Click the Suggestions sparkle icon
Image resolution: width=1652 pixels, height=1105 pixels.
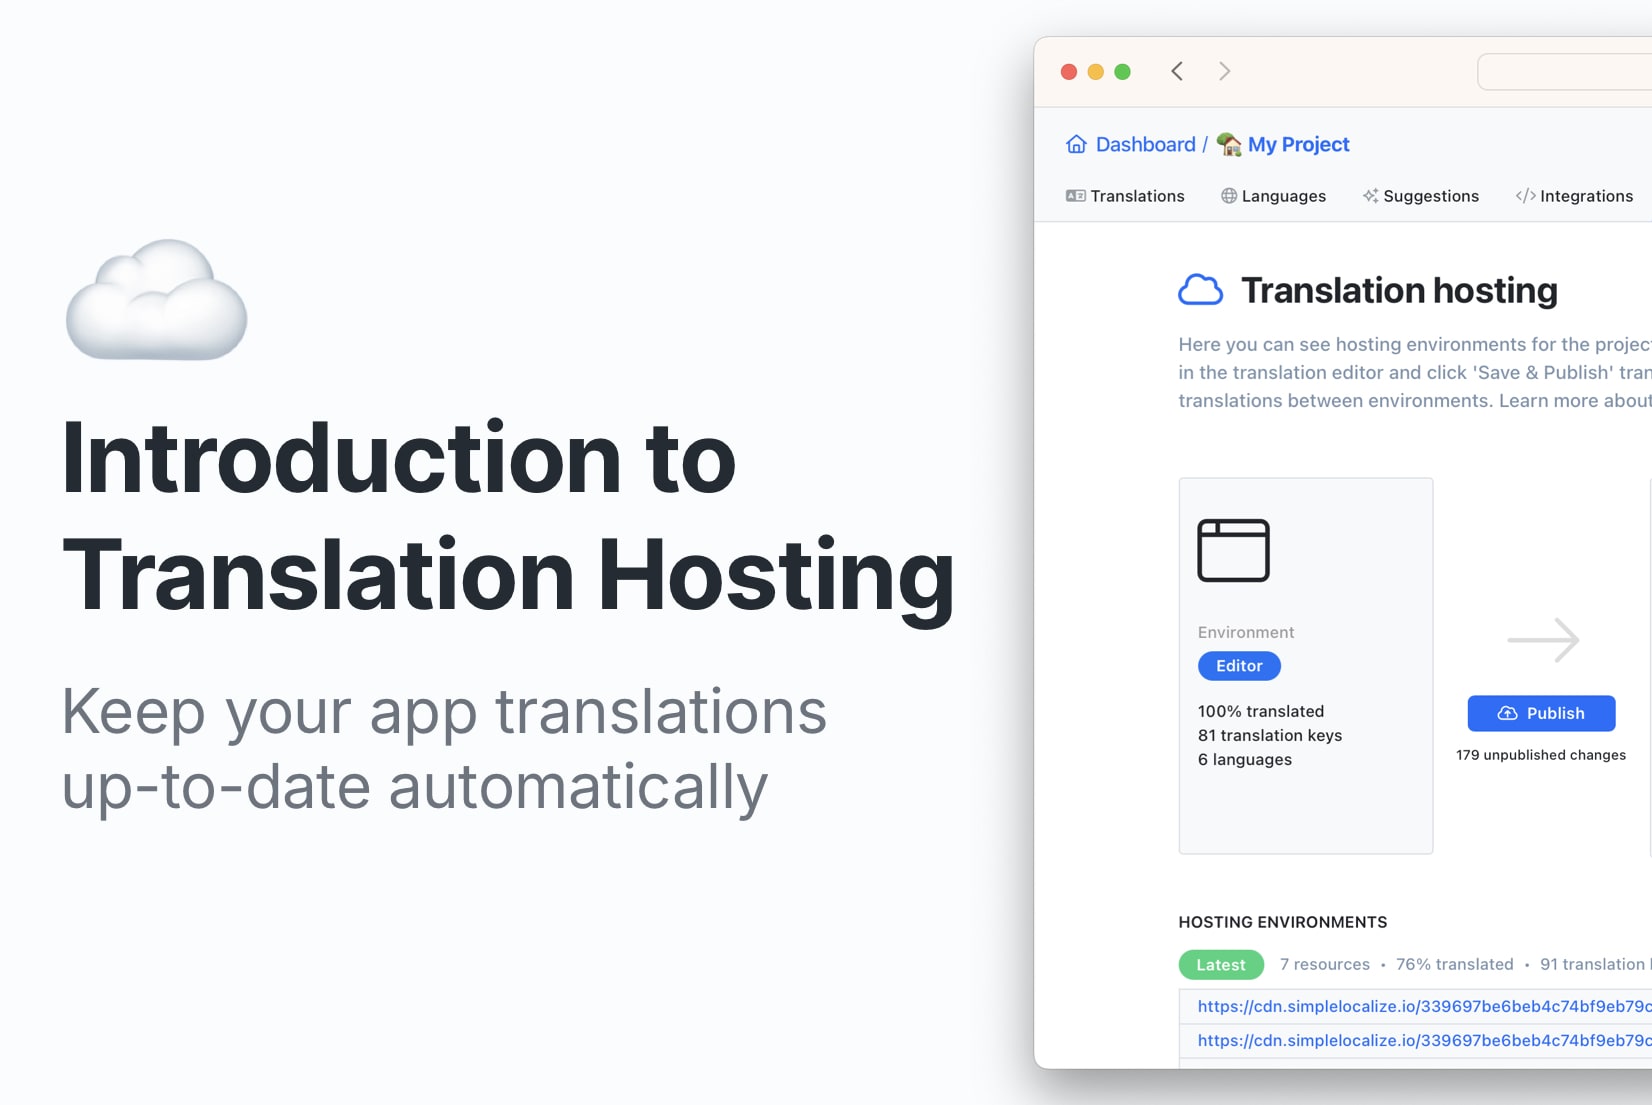coord(1370,196)
